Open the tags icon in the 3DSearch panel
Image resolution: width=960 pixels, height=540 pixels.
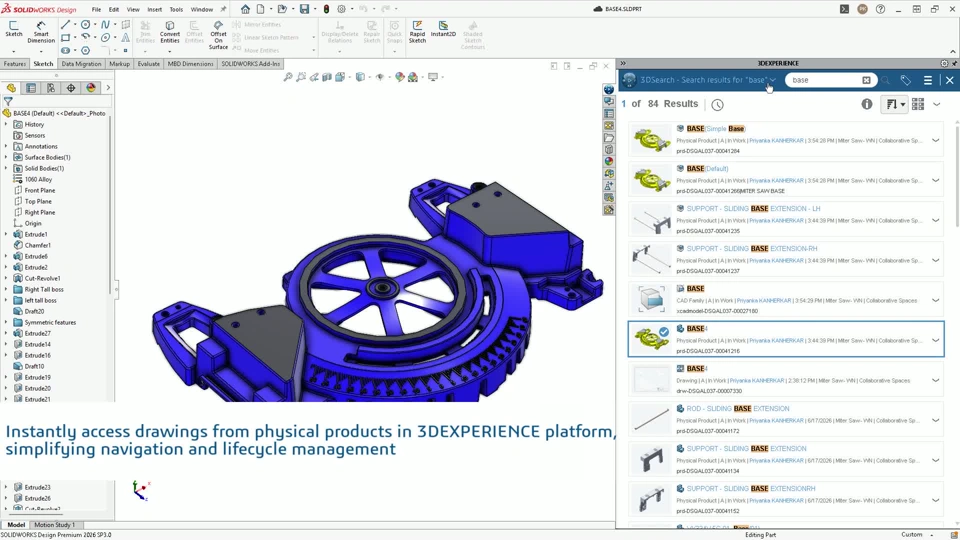[906, 80]
